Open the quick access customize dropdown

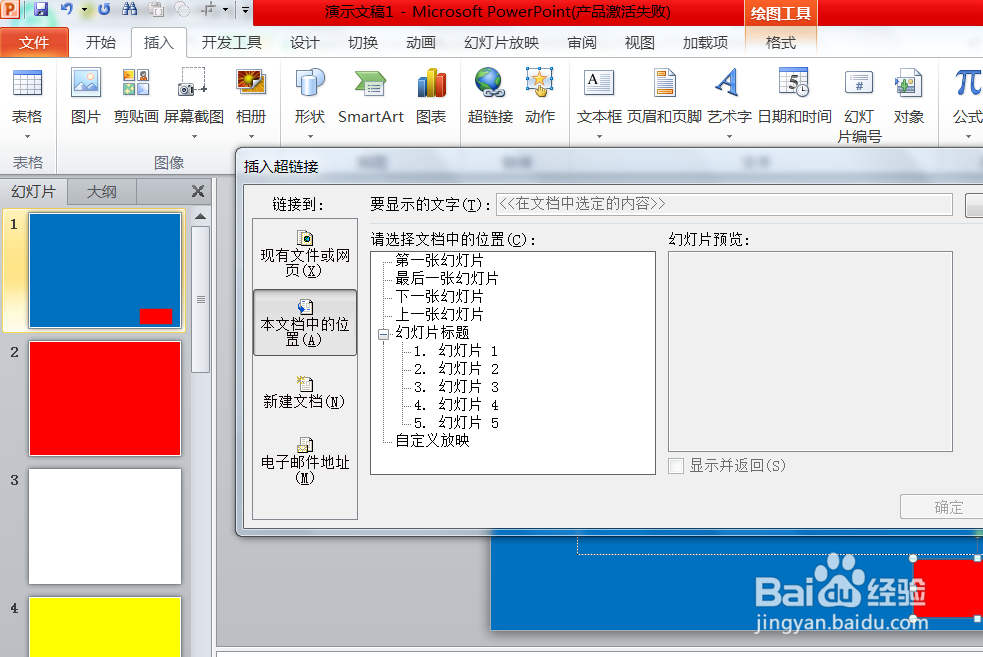[245, 9]
